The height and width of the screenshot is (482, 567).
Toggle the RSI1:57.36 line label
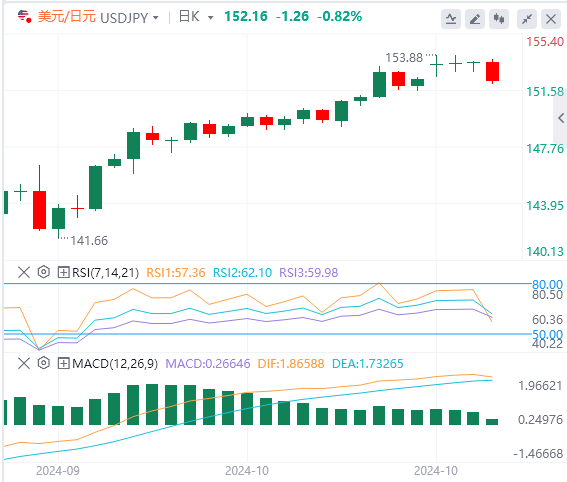[175, 273]
